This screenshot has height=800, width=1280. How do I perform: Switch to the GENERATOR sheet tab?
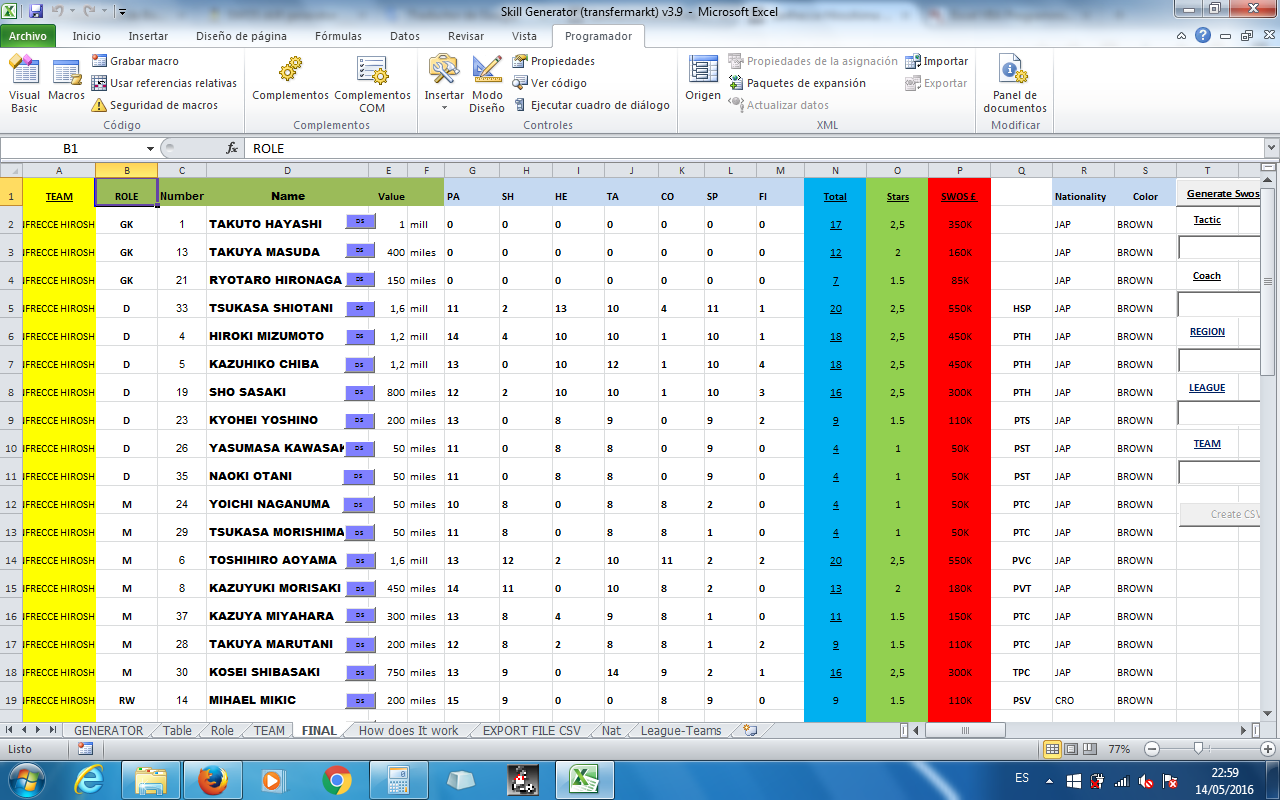click(x=108, y=731)
